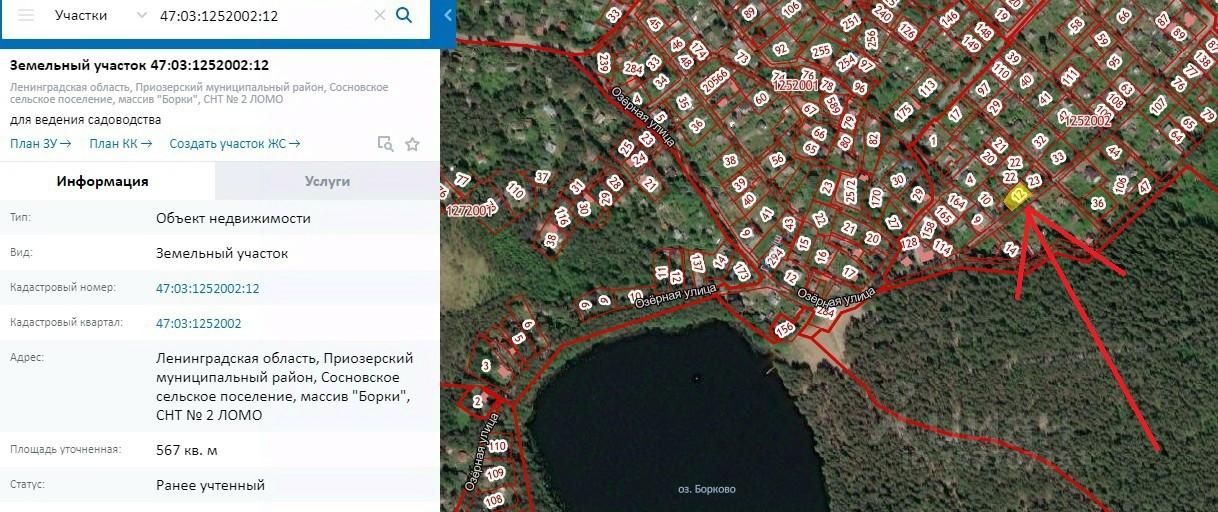
Task: Select the yellow highlighted parcel on map
Action: 1018,197
